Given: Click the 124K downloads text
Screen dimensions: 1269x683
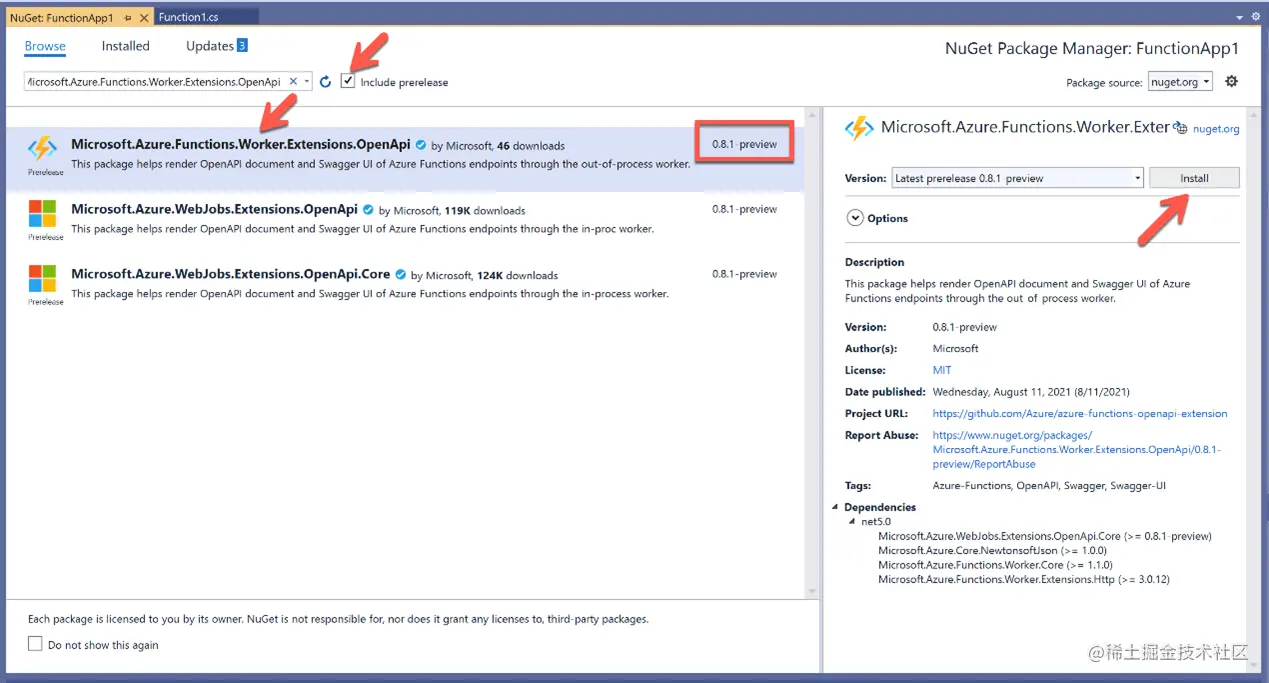Looking at the screenshot, I should (x=517, y=276).
